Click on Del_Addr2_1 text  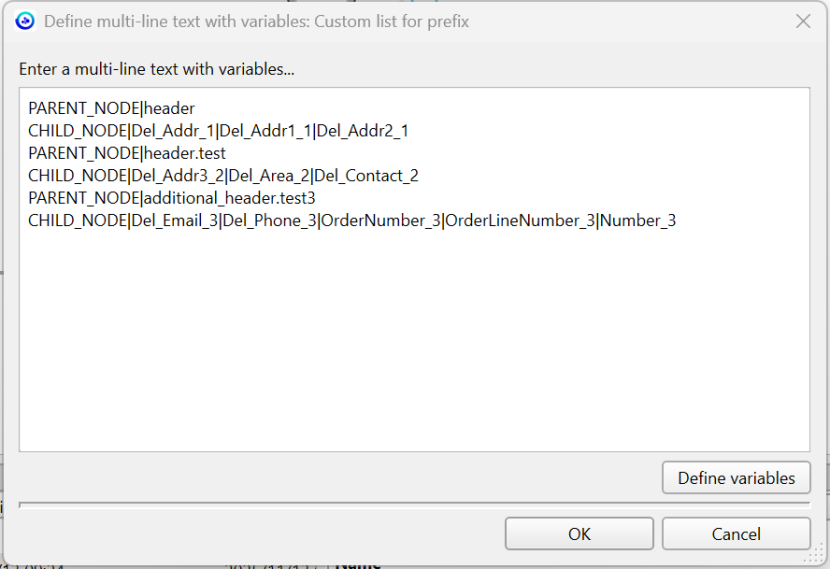point(362,131)
